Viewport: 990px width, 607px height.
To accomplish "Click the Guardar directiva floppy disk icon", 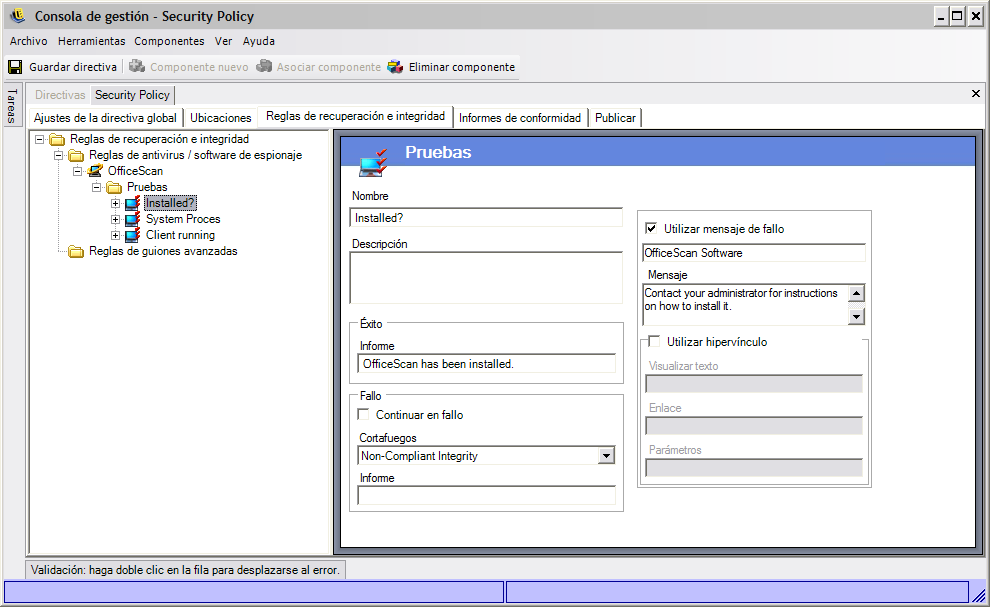I will [x=15, y=67].
